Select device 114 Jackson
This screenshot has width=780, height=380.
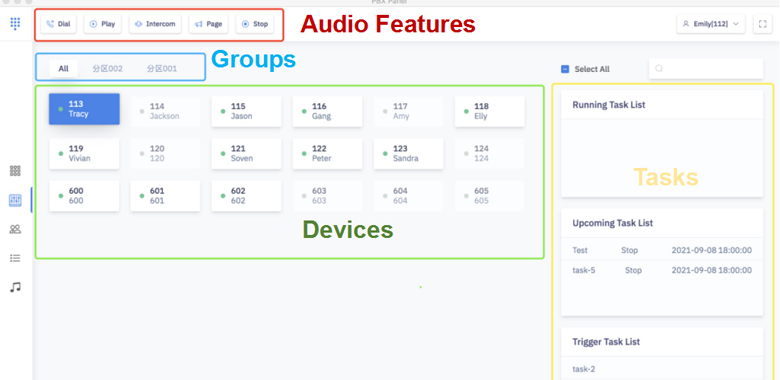(165, 111)
